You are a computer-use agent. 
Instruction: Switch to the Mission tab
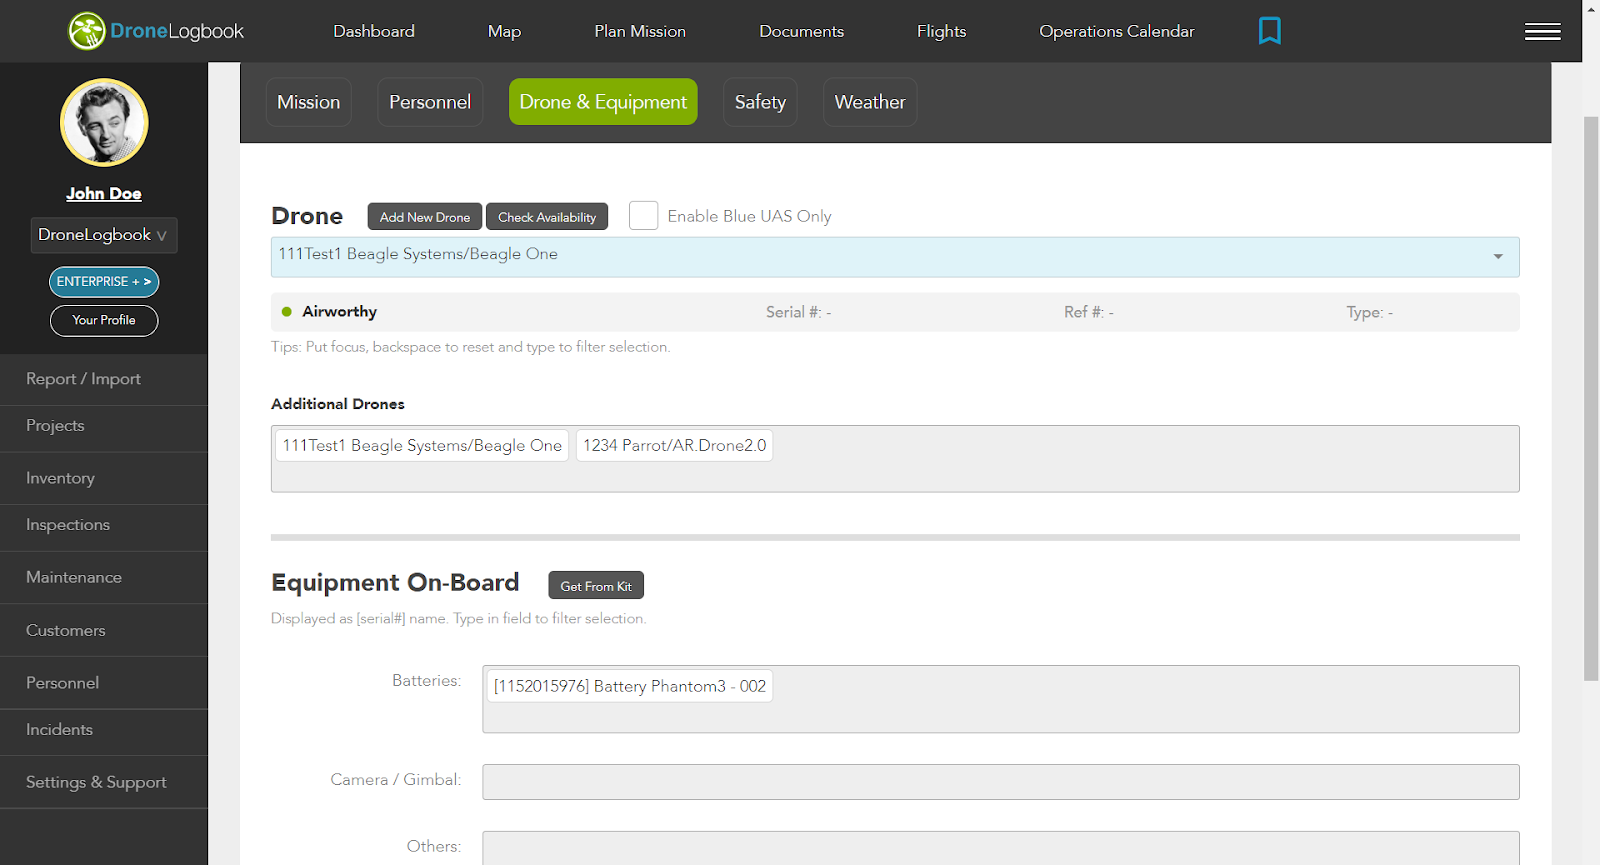click(308, 102)
